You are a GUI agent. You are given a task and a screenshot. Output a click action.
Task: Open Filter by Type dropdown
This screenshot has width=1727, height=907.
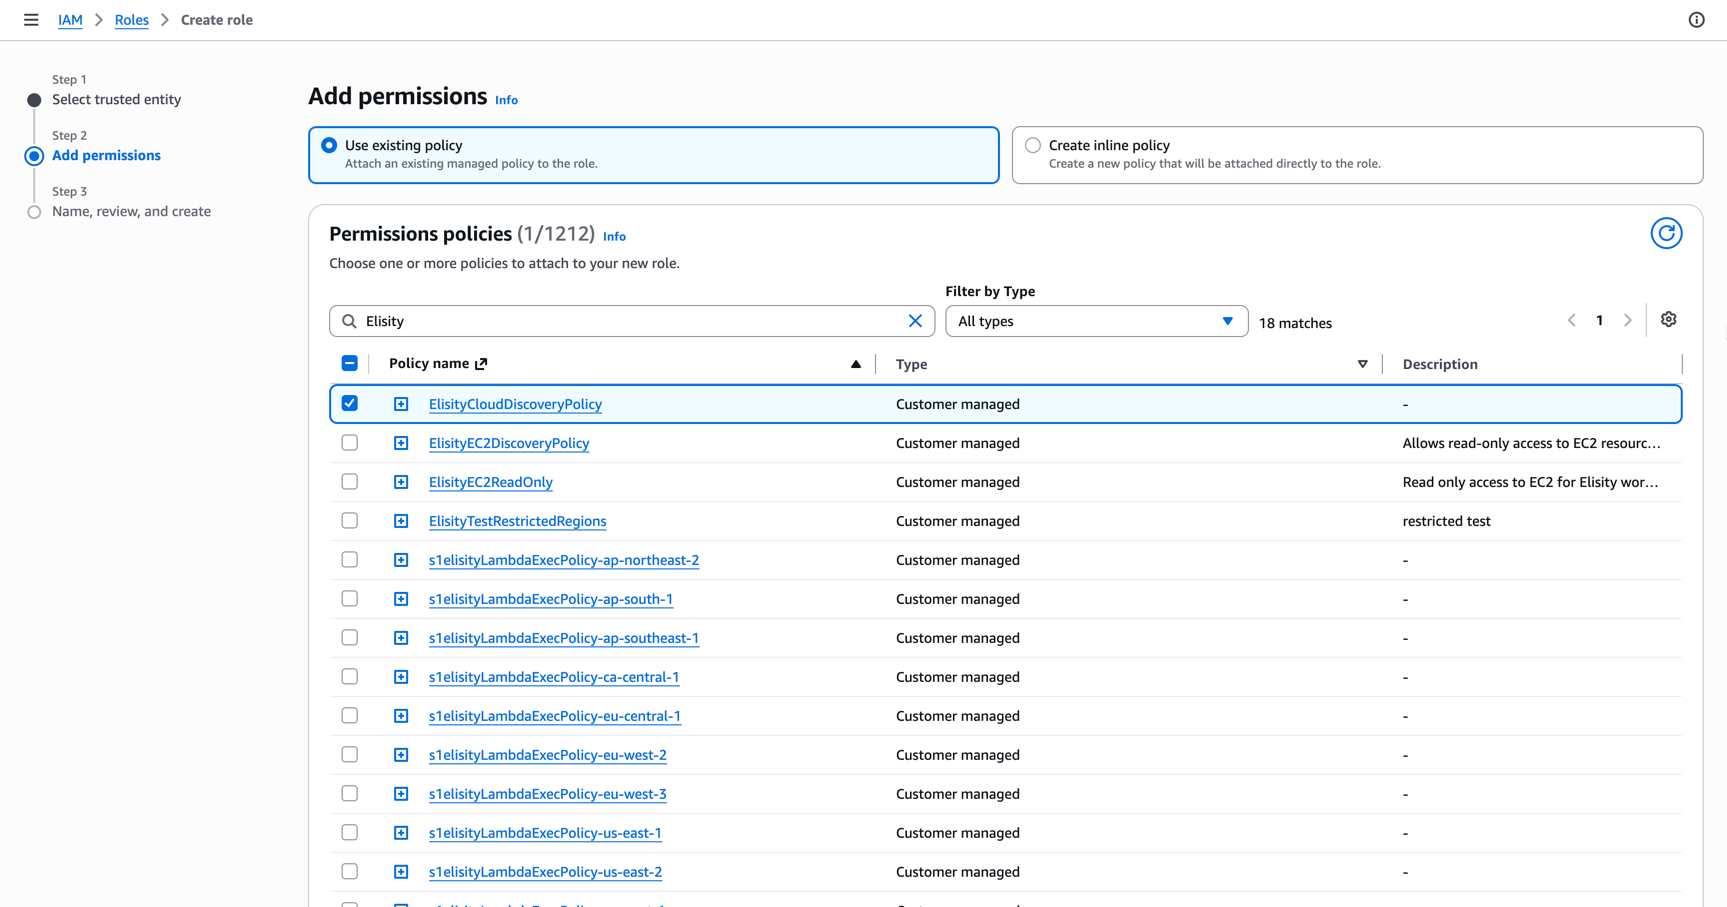(x=1096, y=321)
